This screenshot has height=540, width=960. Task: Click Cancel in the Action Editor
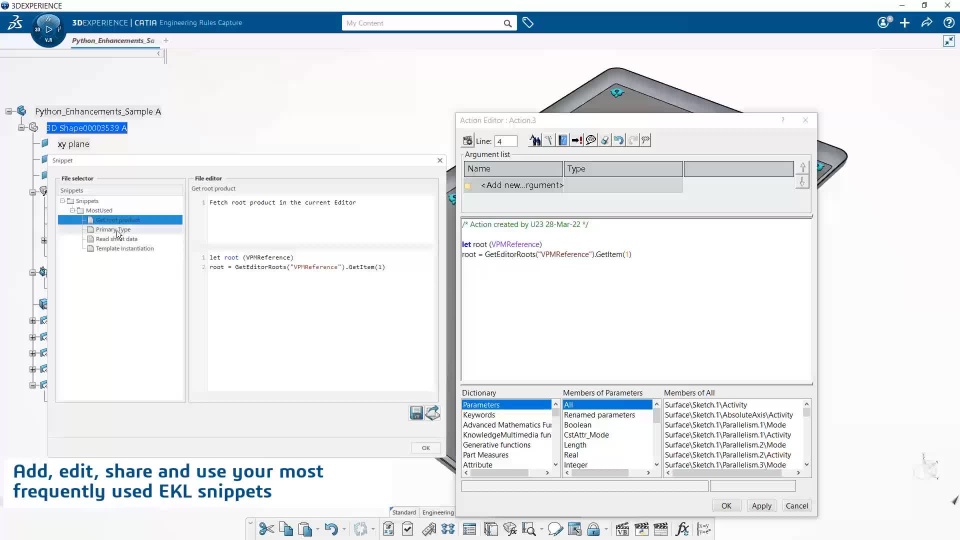pos(797,506)
